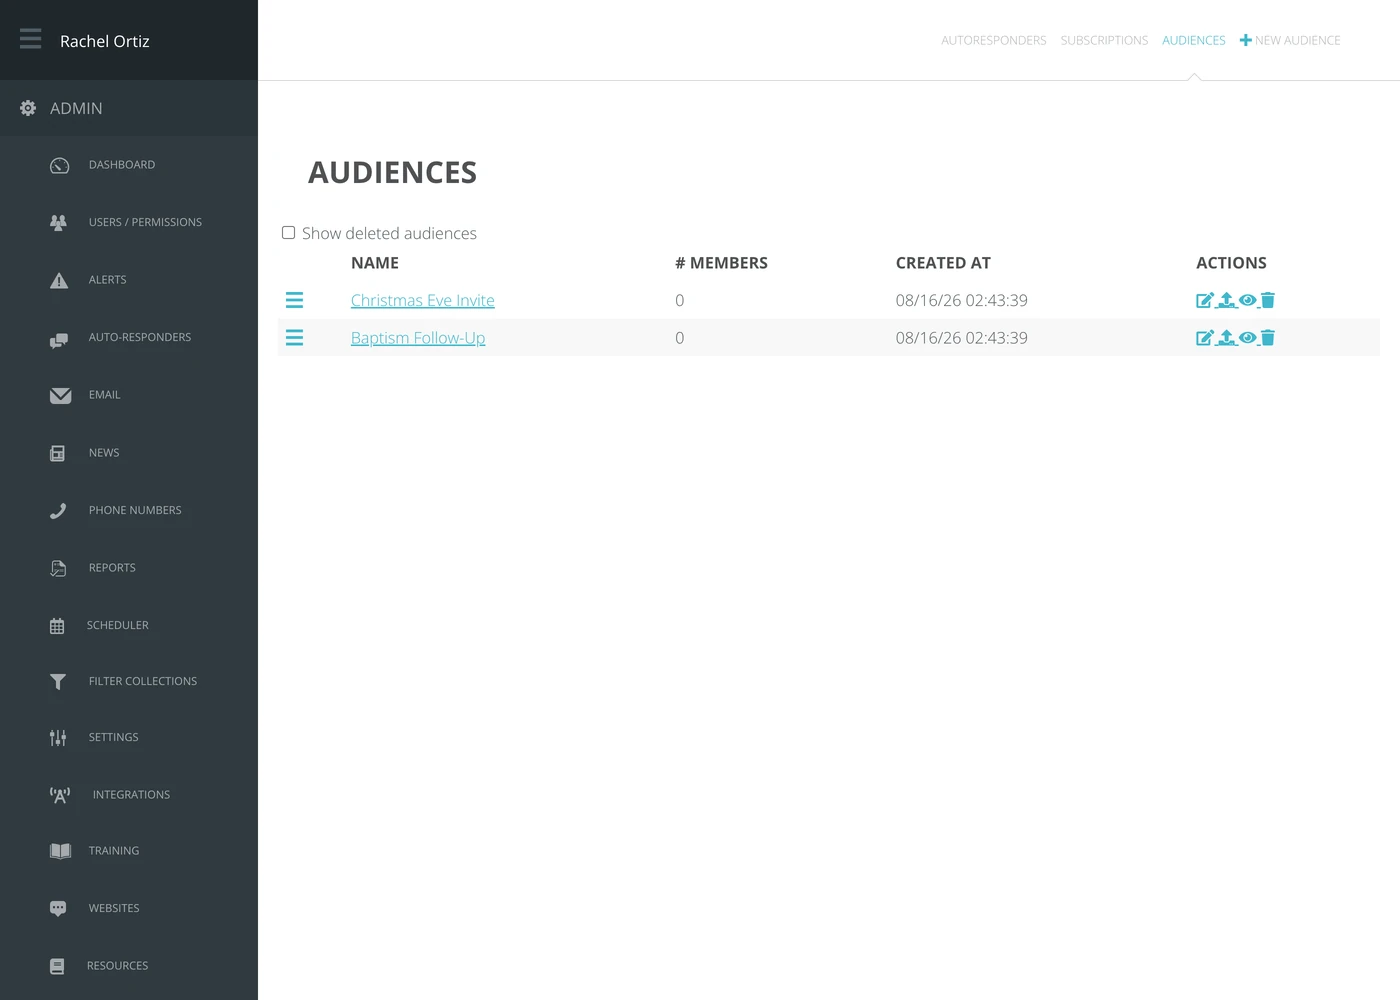The image size is (1400, 1000).
Task: Expand the Baptism Follow-Up row menu
Action: [x=294, y=338]
